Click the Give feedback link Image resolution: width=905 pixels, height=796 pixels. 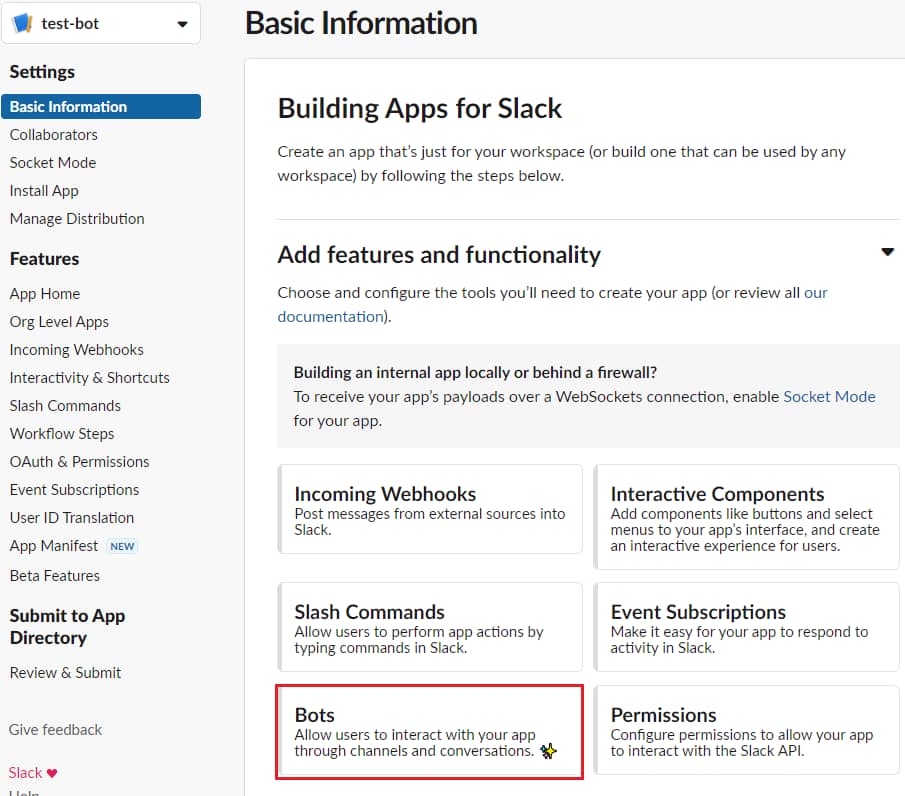[55, 730]
